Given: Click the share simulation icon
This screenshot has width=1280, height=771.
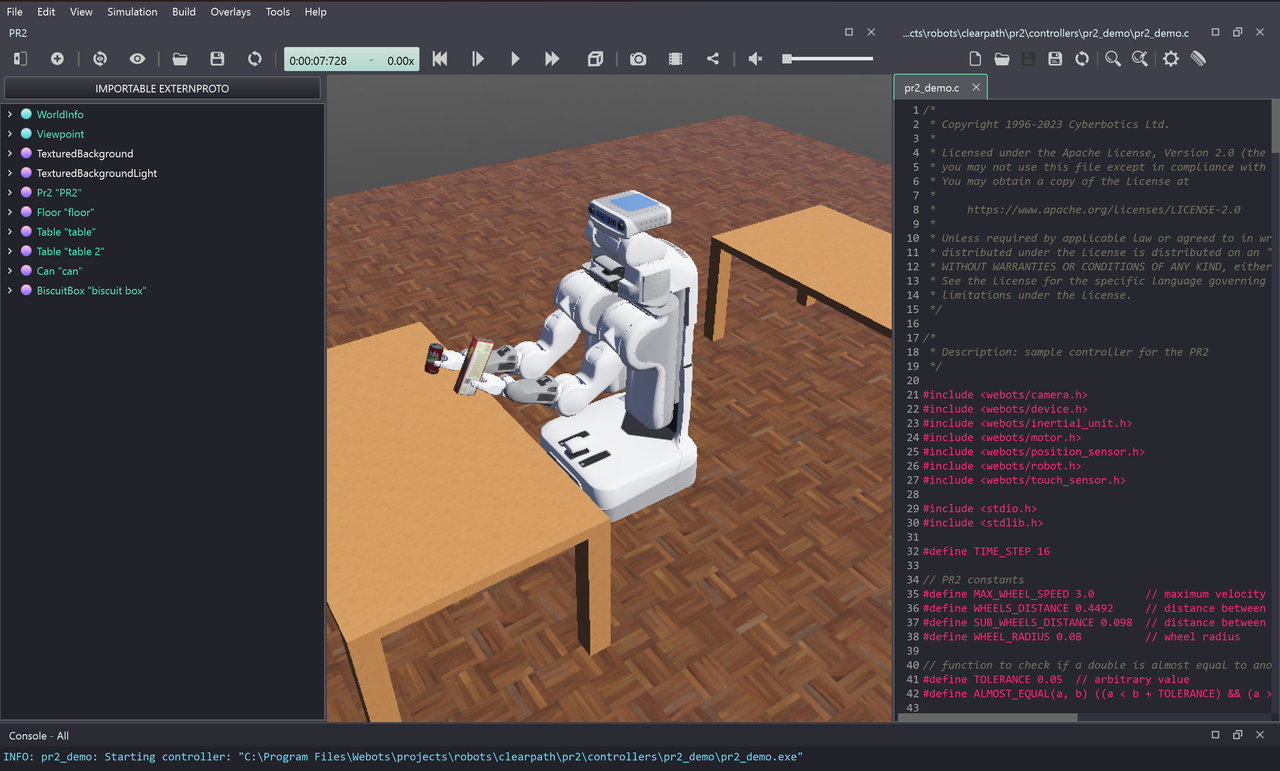Looking at the screenshot, I should point(713,59).
